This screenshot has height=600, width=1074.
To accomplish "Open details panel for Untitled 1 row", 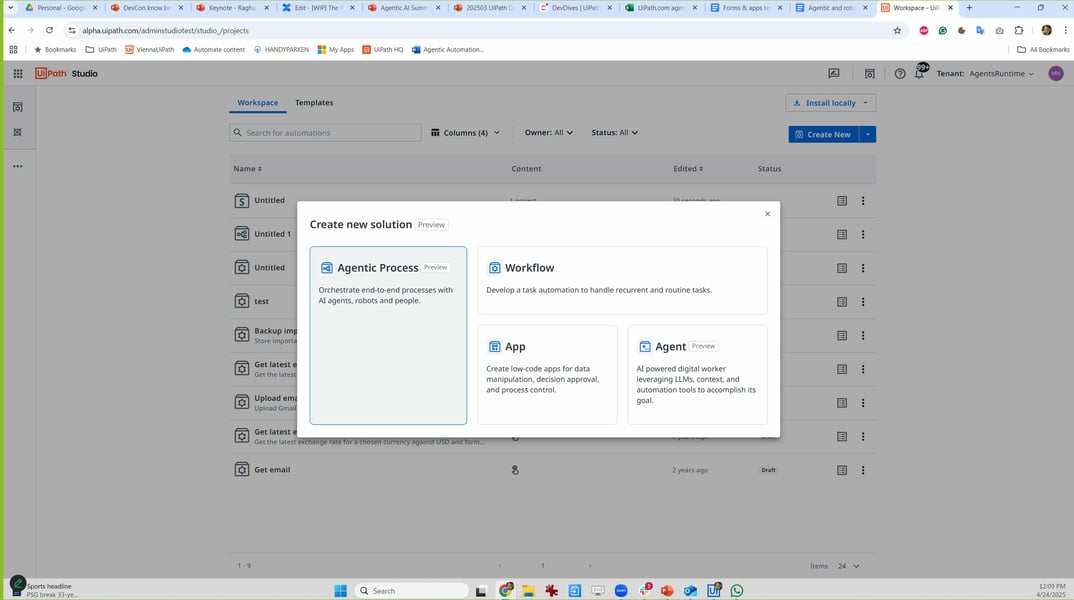I will [x=842, y=234].
